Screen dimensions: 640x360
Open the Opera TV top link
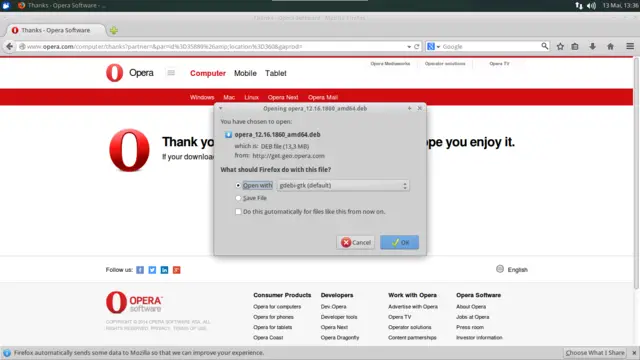point(499,64)
